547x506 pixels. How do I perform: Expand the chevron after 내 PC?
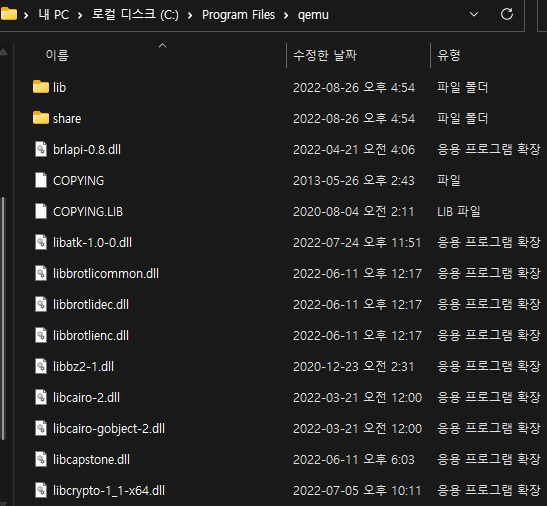[80, 15]
